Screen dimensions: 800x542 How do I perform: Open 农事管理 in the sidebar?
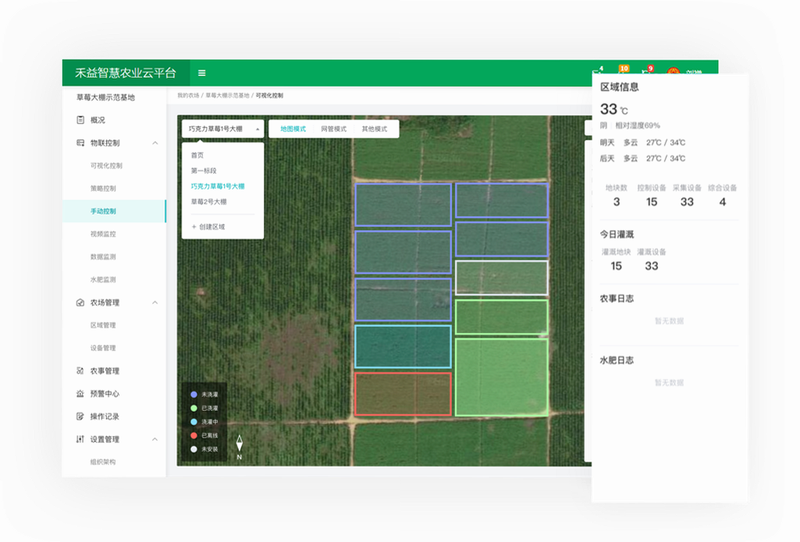tap(105, 371)
